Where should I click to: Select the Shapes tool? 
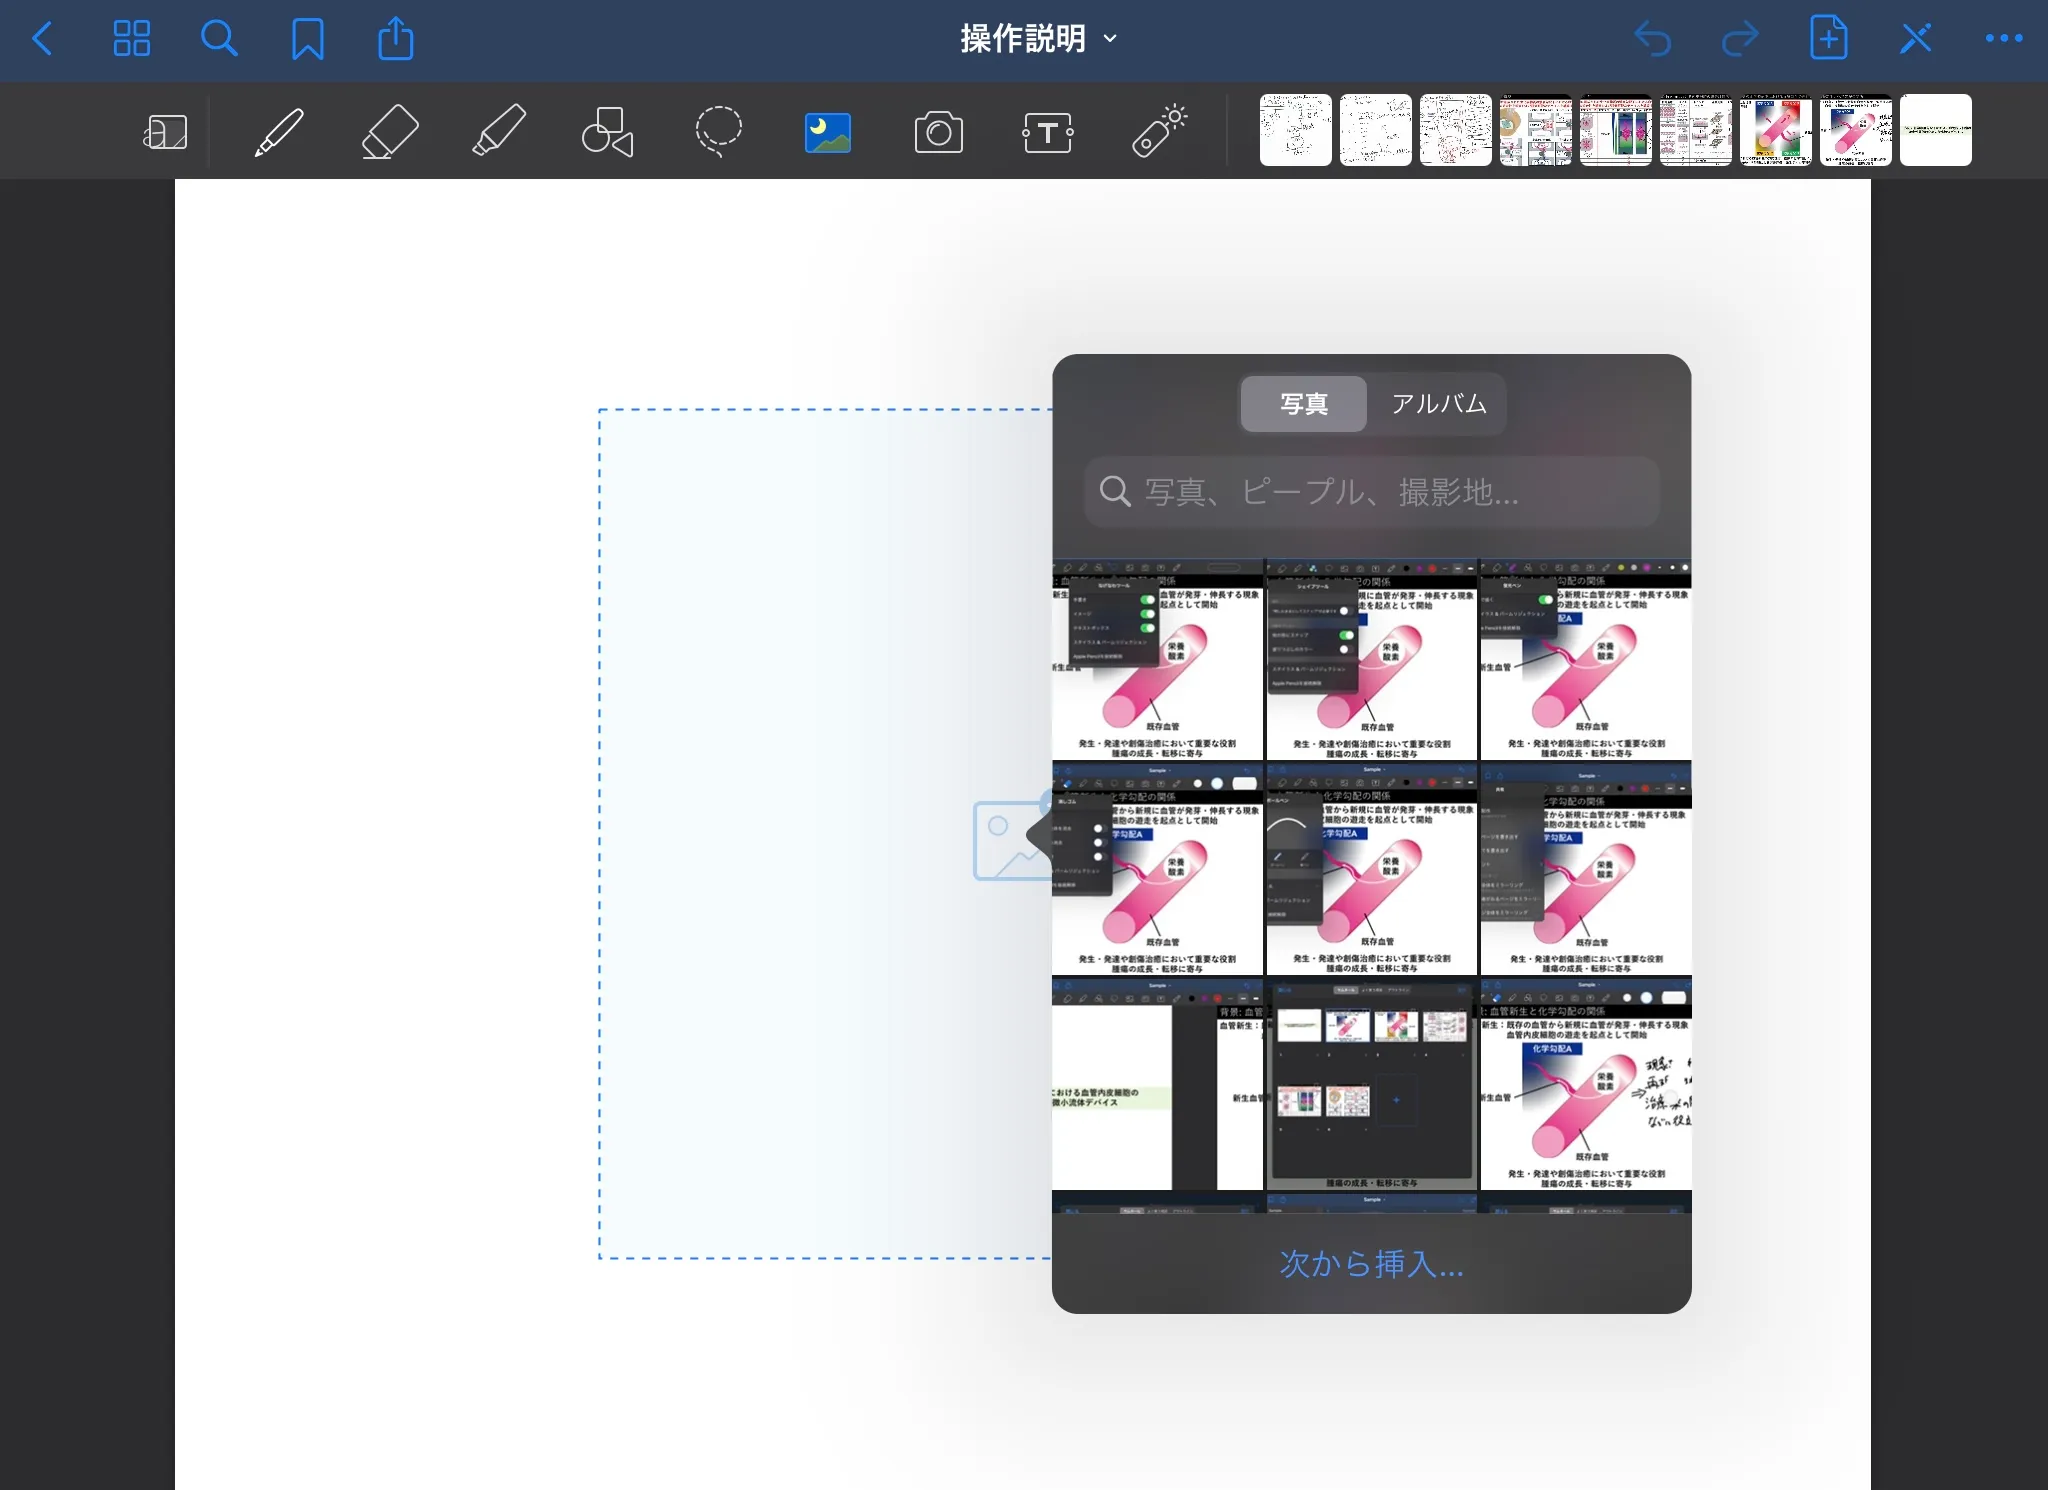(608, 131)
